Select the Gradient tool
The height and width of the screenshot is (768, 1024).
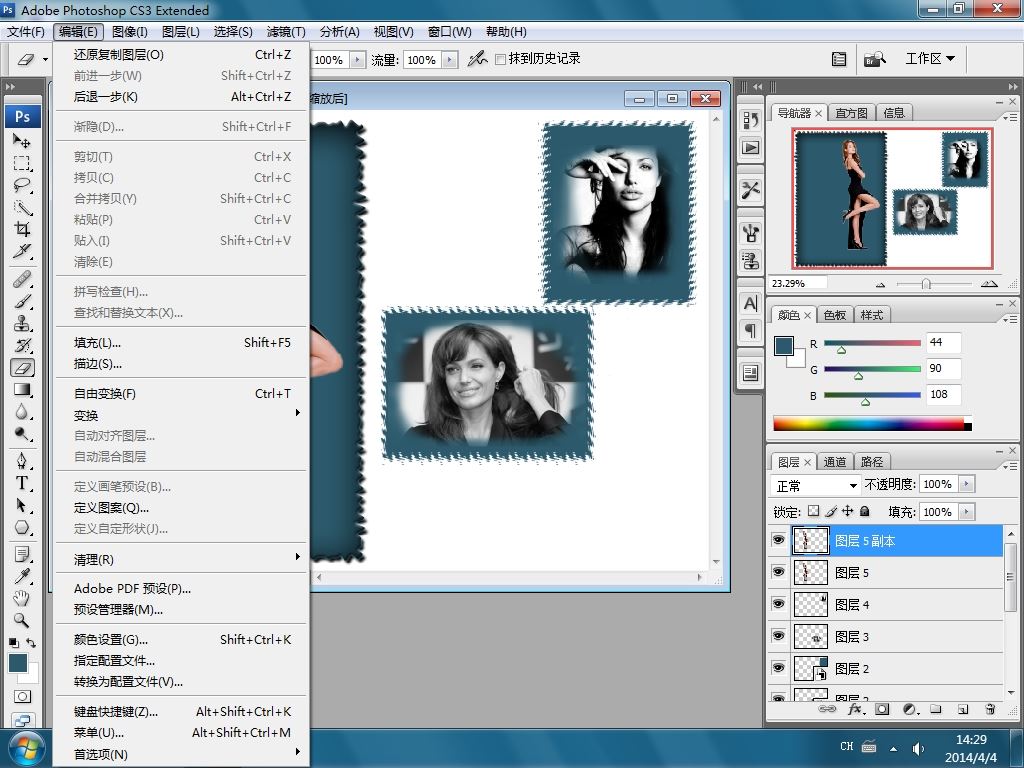(22, 390)
